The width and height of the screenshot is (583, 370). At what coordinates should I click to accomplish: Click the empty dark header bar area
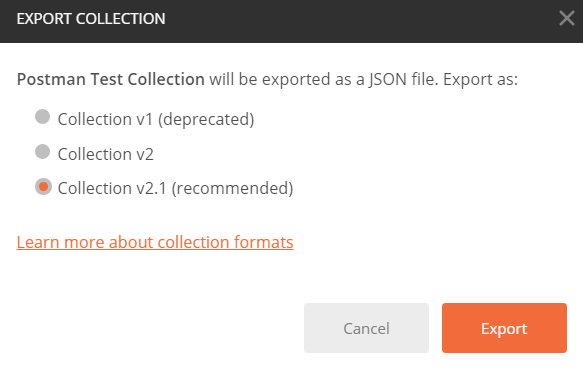361,19
